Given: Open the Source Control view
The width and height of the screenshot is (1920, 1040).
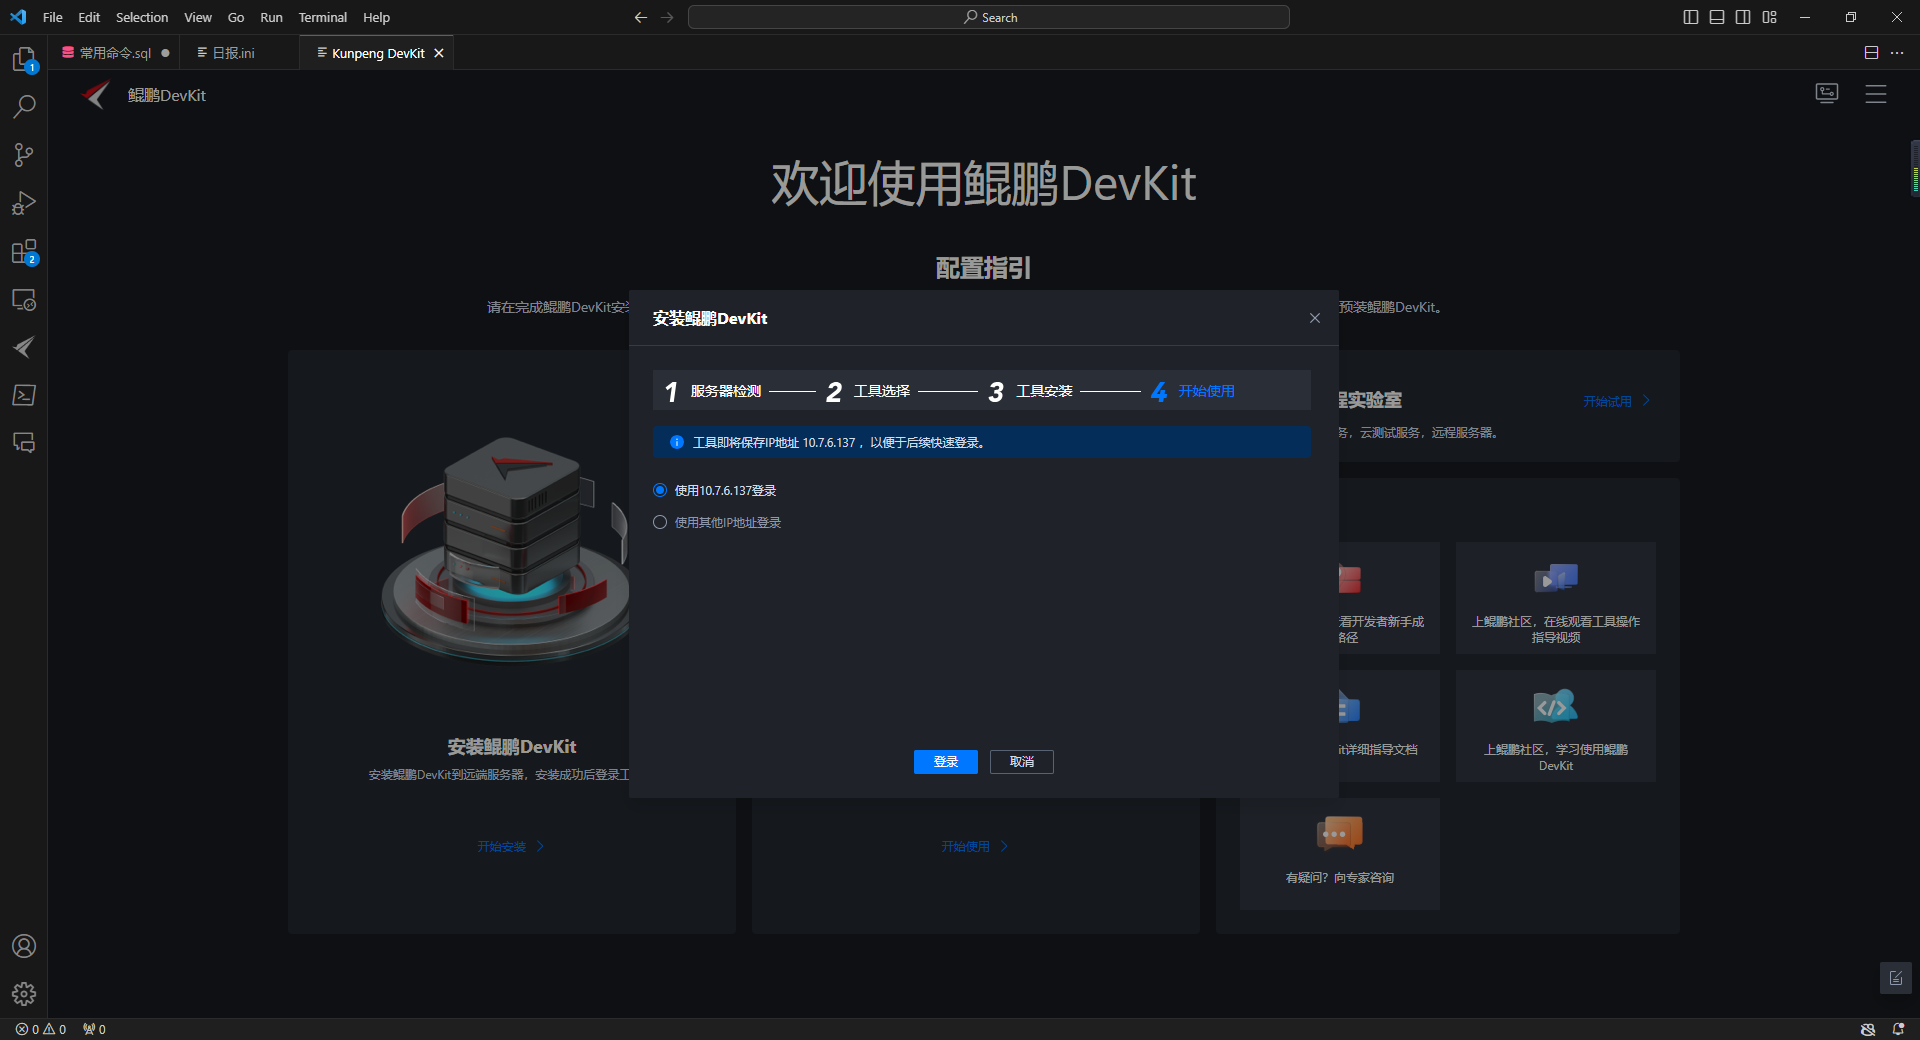Looking at the screenshot, I should click(24, 155).
